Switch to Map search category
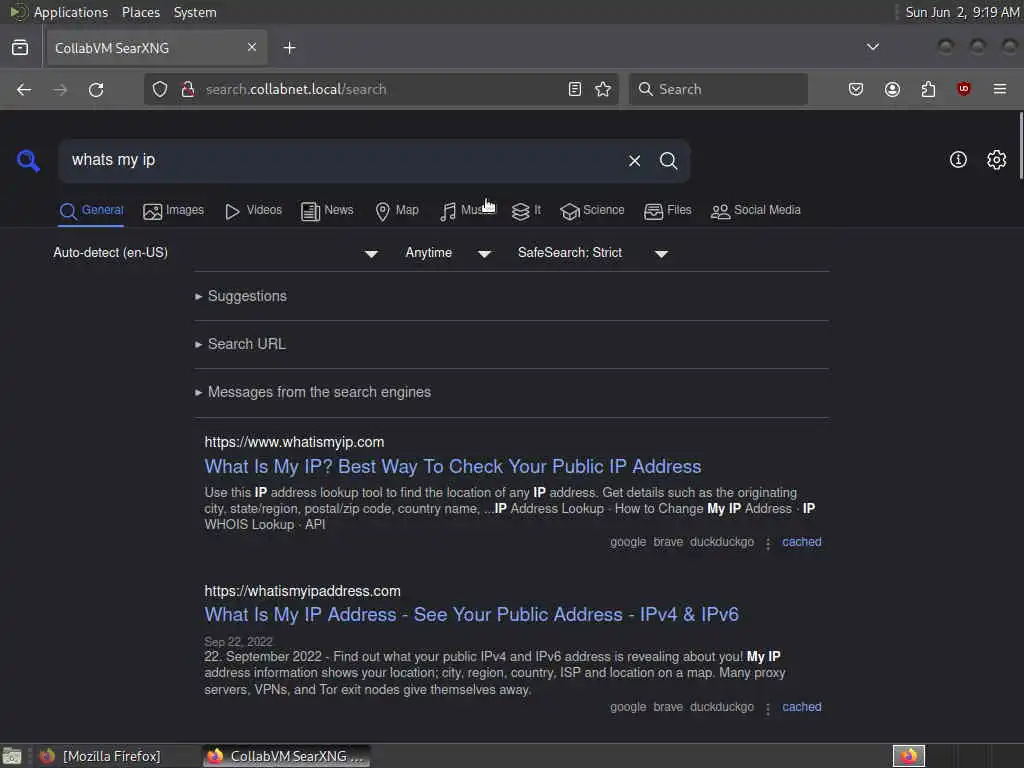 tap(397, 210)
